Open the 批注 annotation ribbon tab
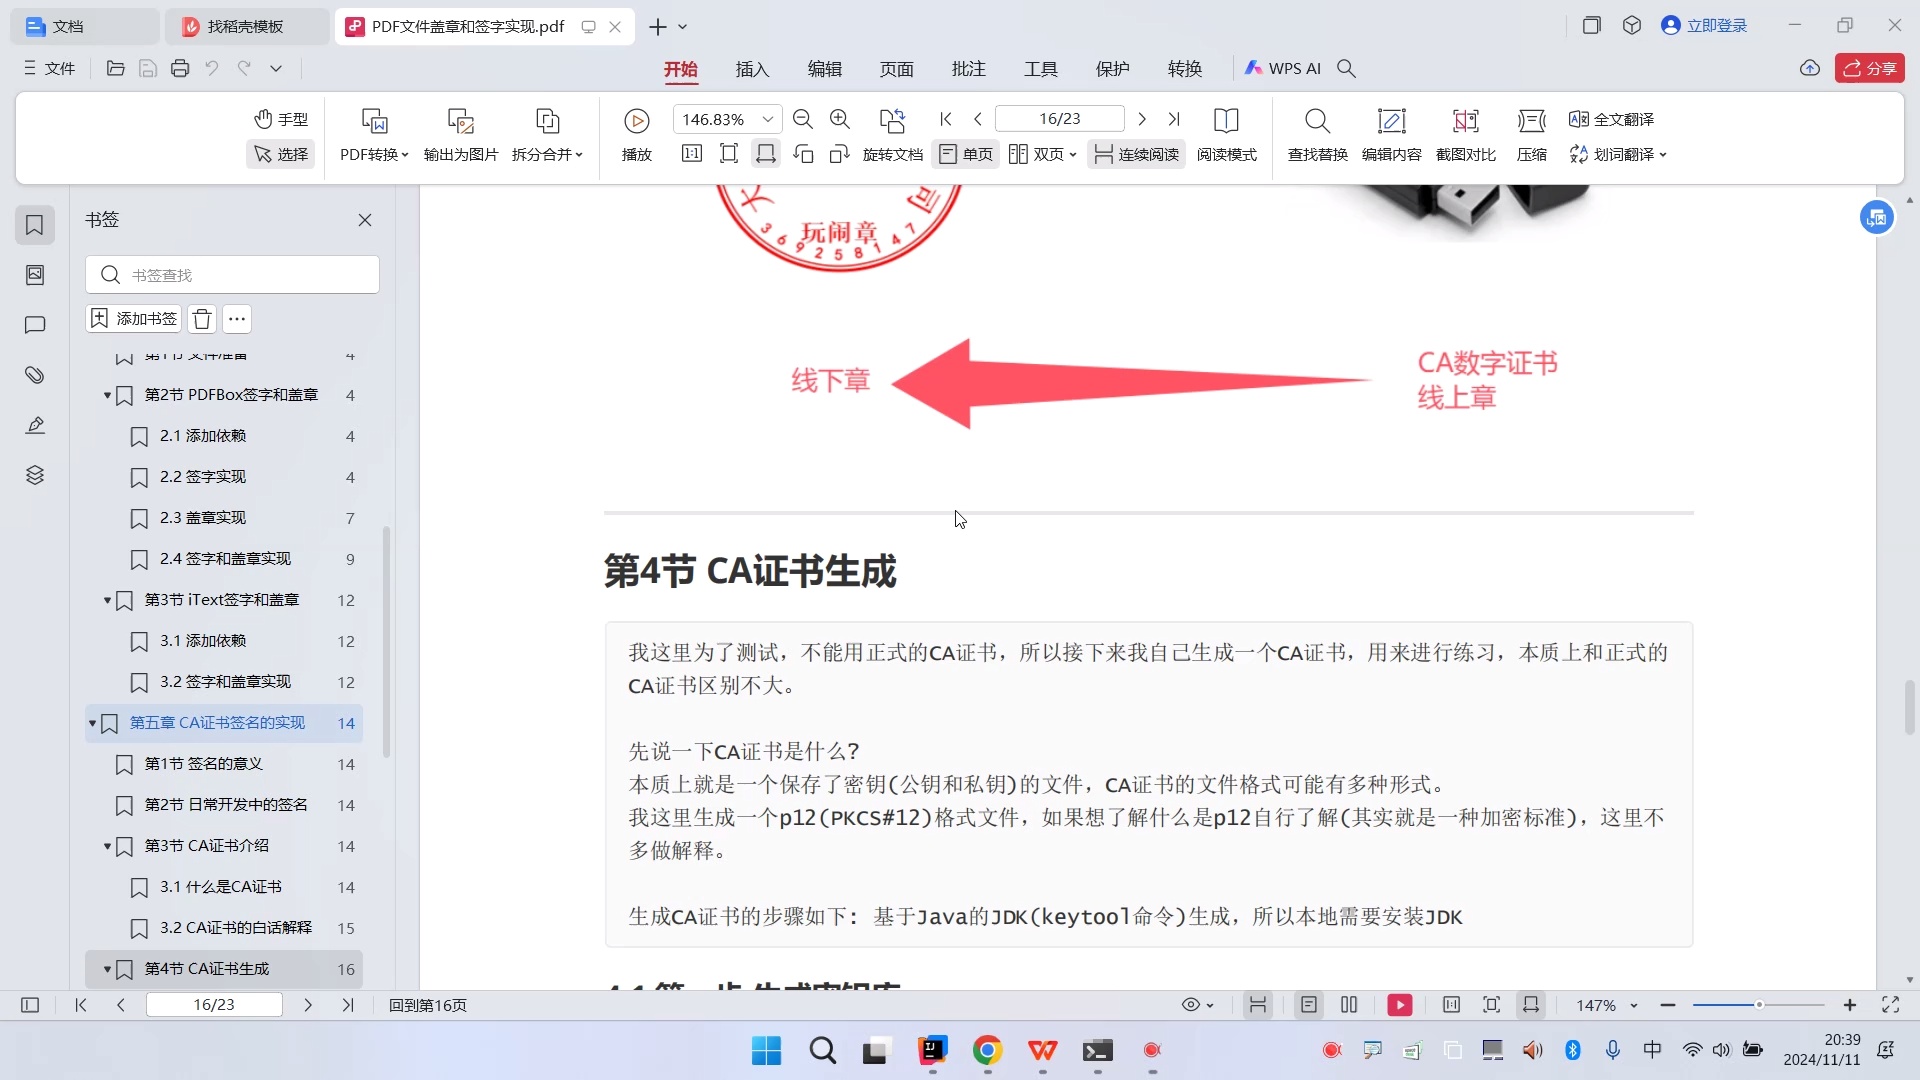1920x1080 pixels. pos(968,68)
